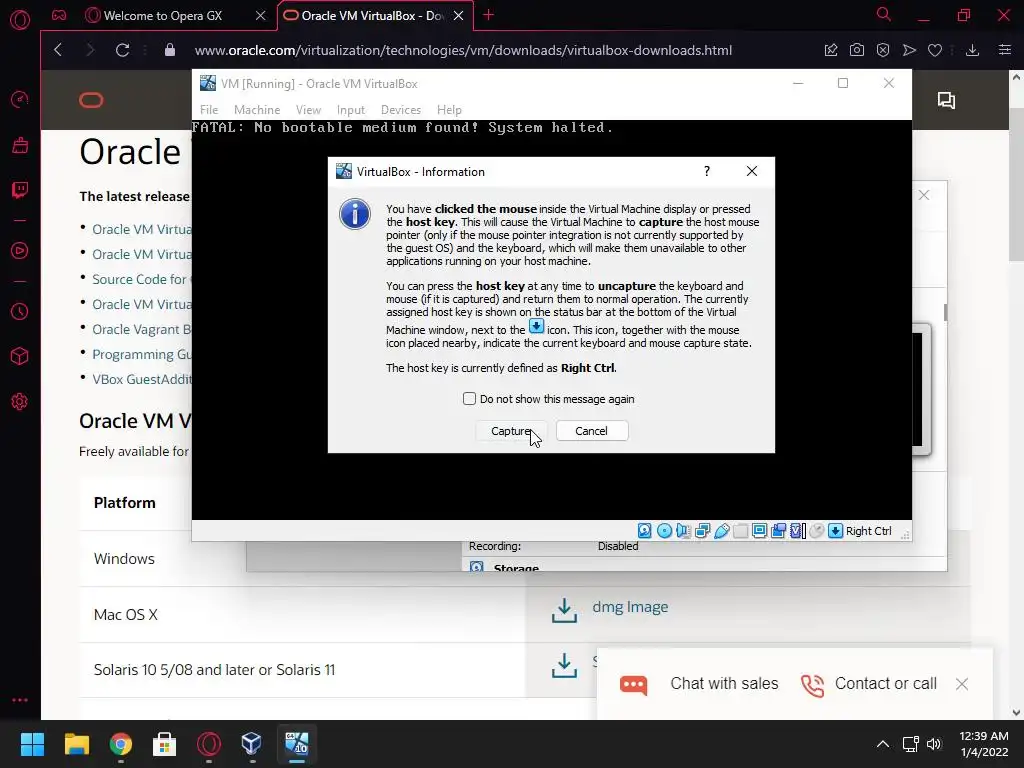Open the Oracle page chat bubbles icon
This screenshot has width=1024, height=768.
tap(946, 100)
